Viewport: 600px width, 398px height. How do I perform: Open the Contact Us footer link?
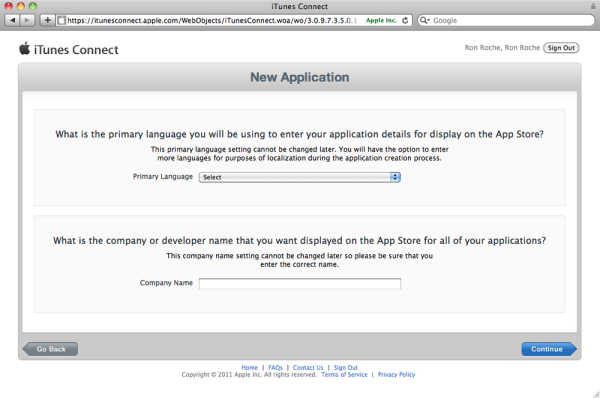(308, 367)
